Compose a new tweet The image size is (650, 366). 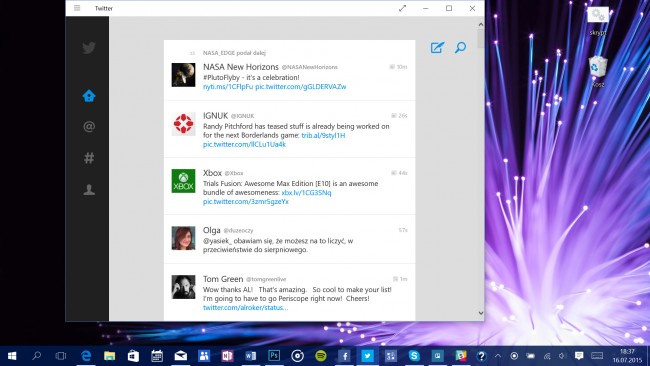click(437, 48)
